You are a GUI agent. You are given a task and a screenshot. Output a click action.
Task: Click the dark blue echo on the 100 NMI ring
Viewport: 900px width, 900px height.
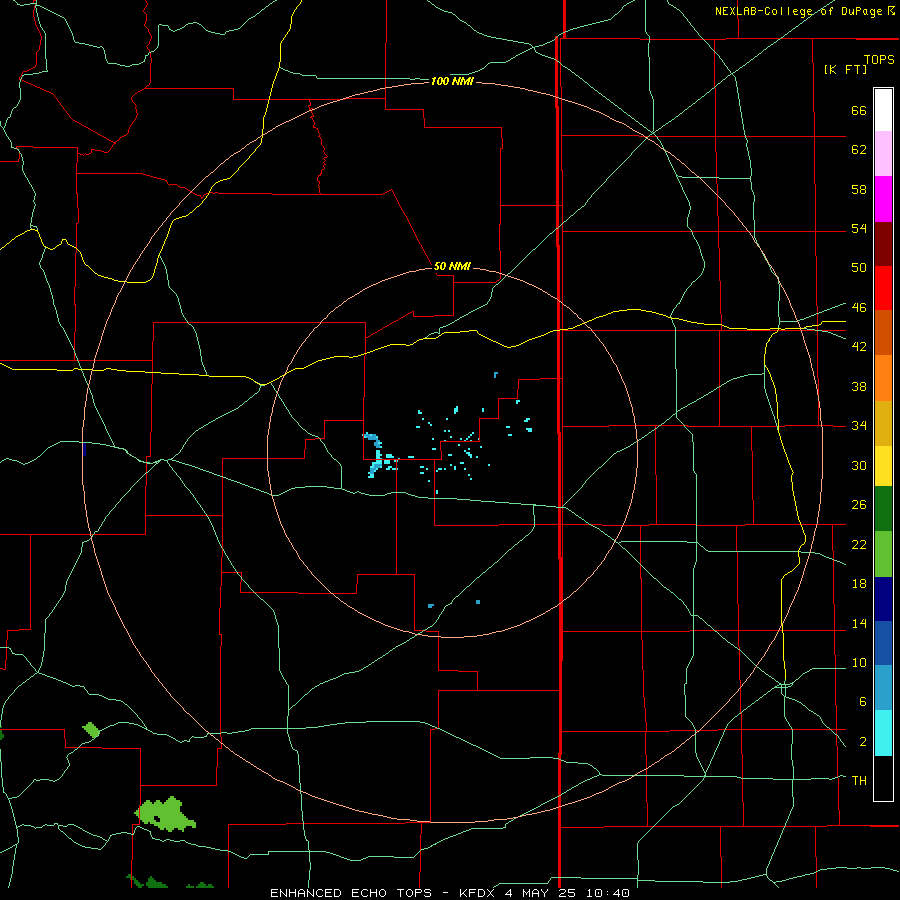coord(84,449)
